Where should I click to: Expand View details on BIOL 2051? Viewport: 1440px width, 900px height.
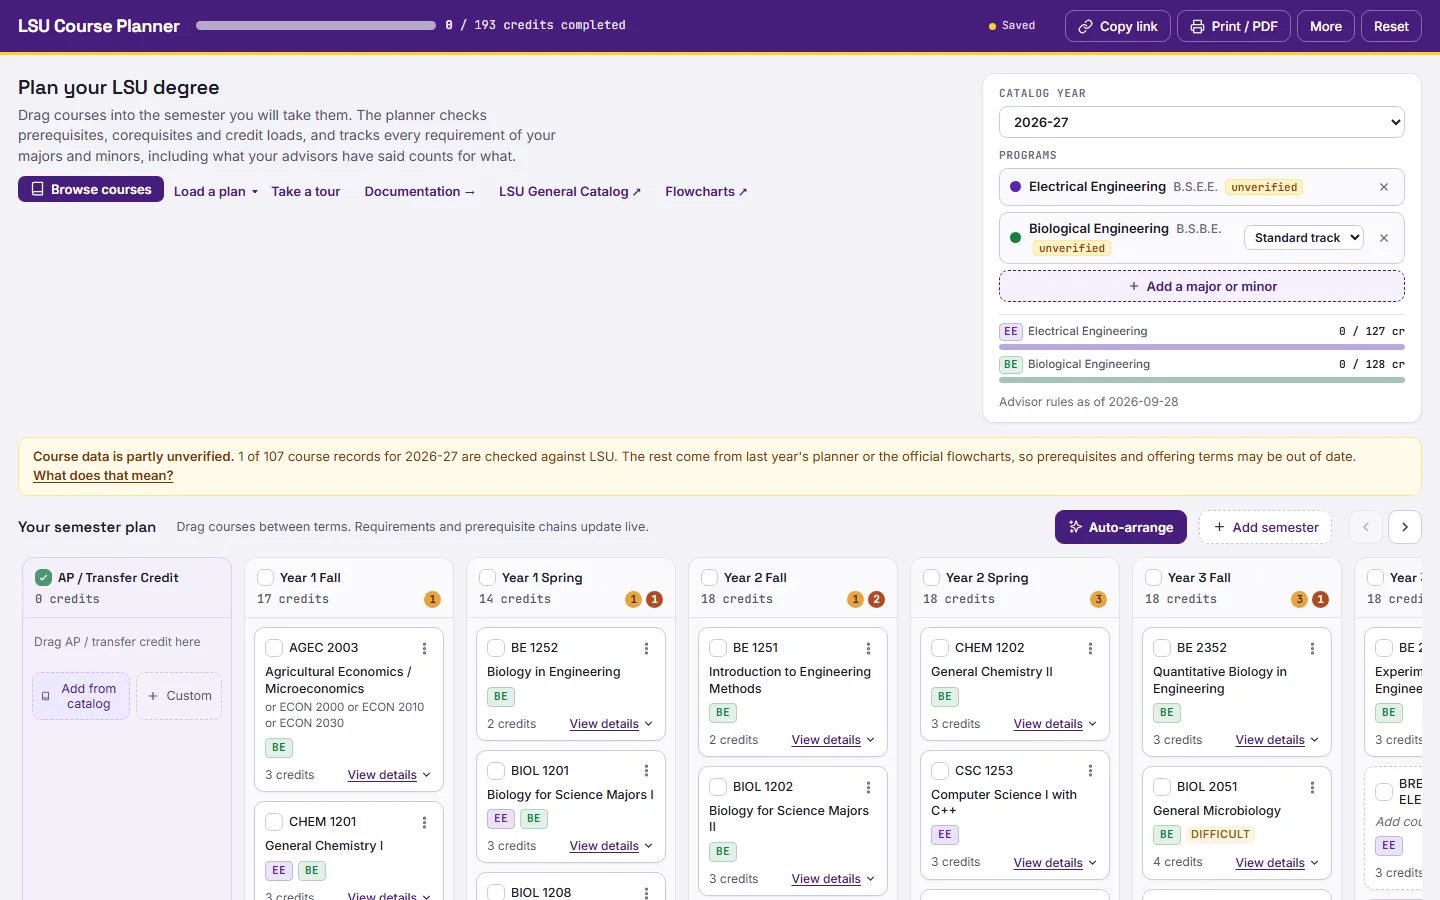click(1277, 863)
